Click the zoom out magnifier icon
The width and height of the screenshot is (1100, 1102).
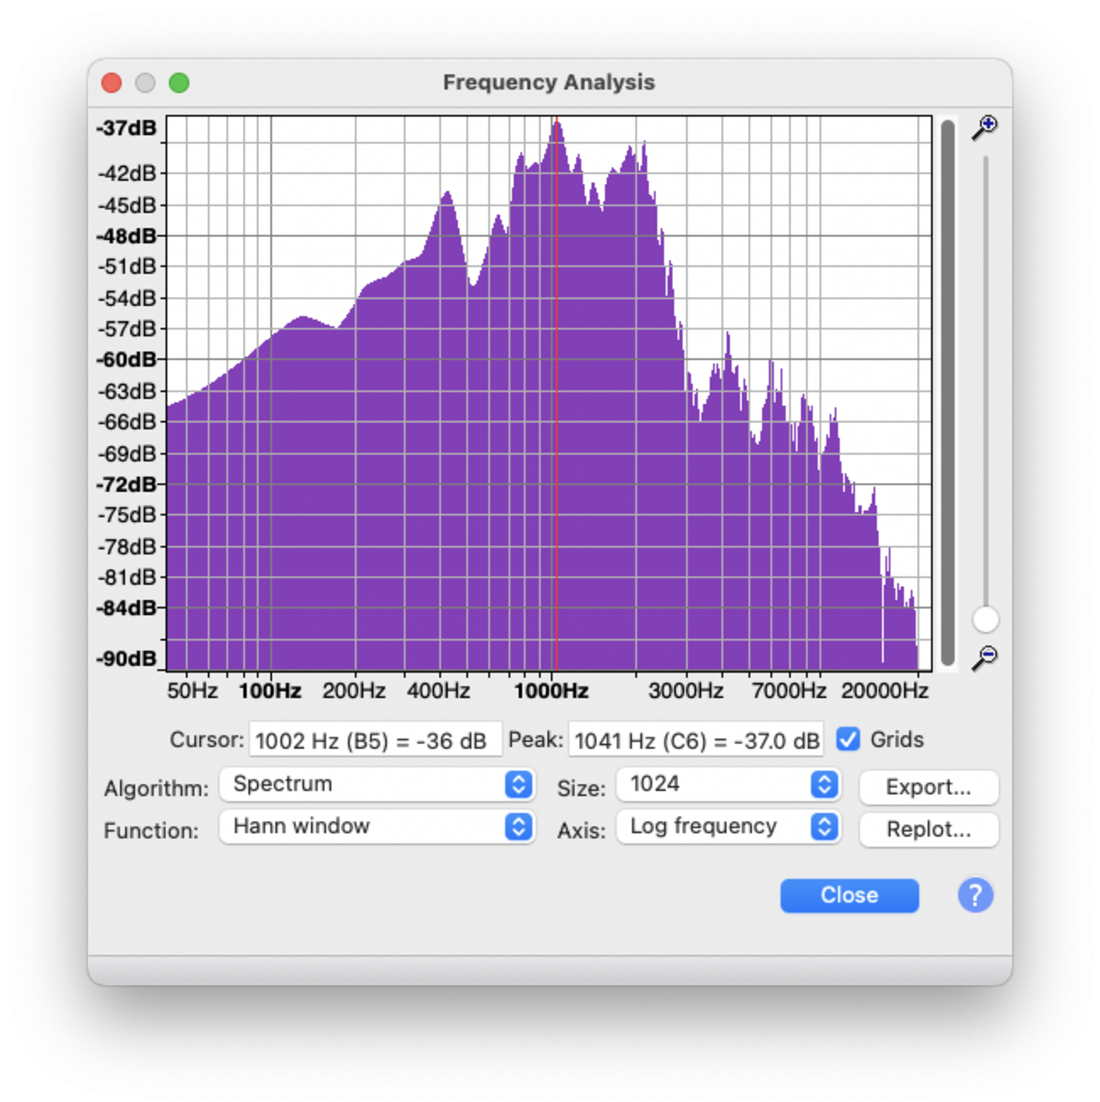pyautogui.click(x=985, y=657)
